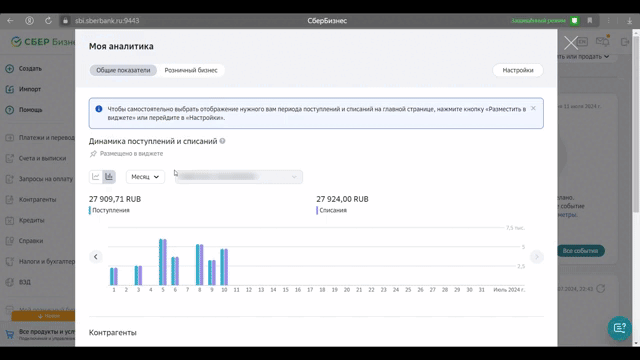
Task: Open Платежи и переводы in the sidebar
Action: click(x=40, y=138)
